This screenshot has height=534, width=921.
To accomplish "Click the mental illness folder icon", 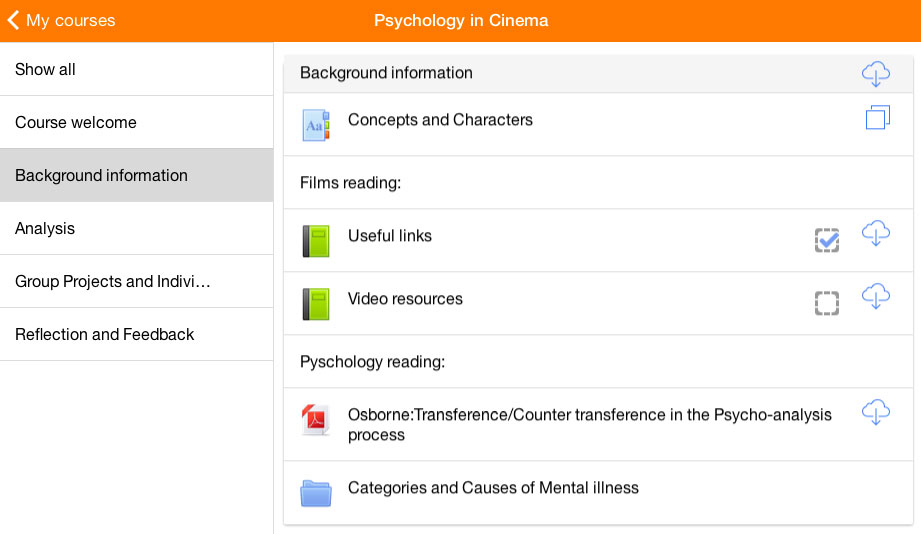I will 316,493.
